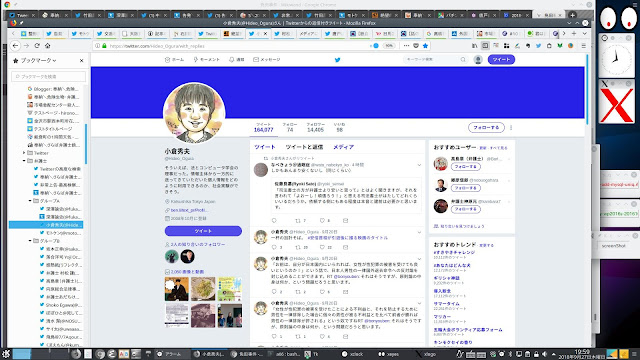Open the Firefox home page icon
The image size is (640, 360).
48,46
